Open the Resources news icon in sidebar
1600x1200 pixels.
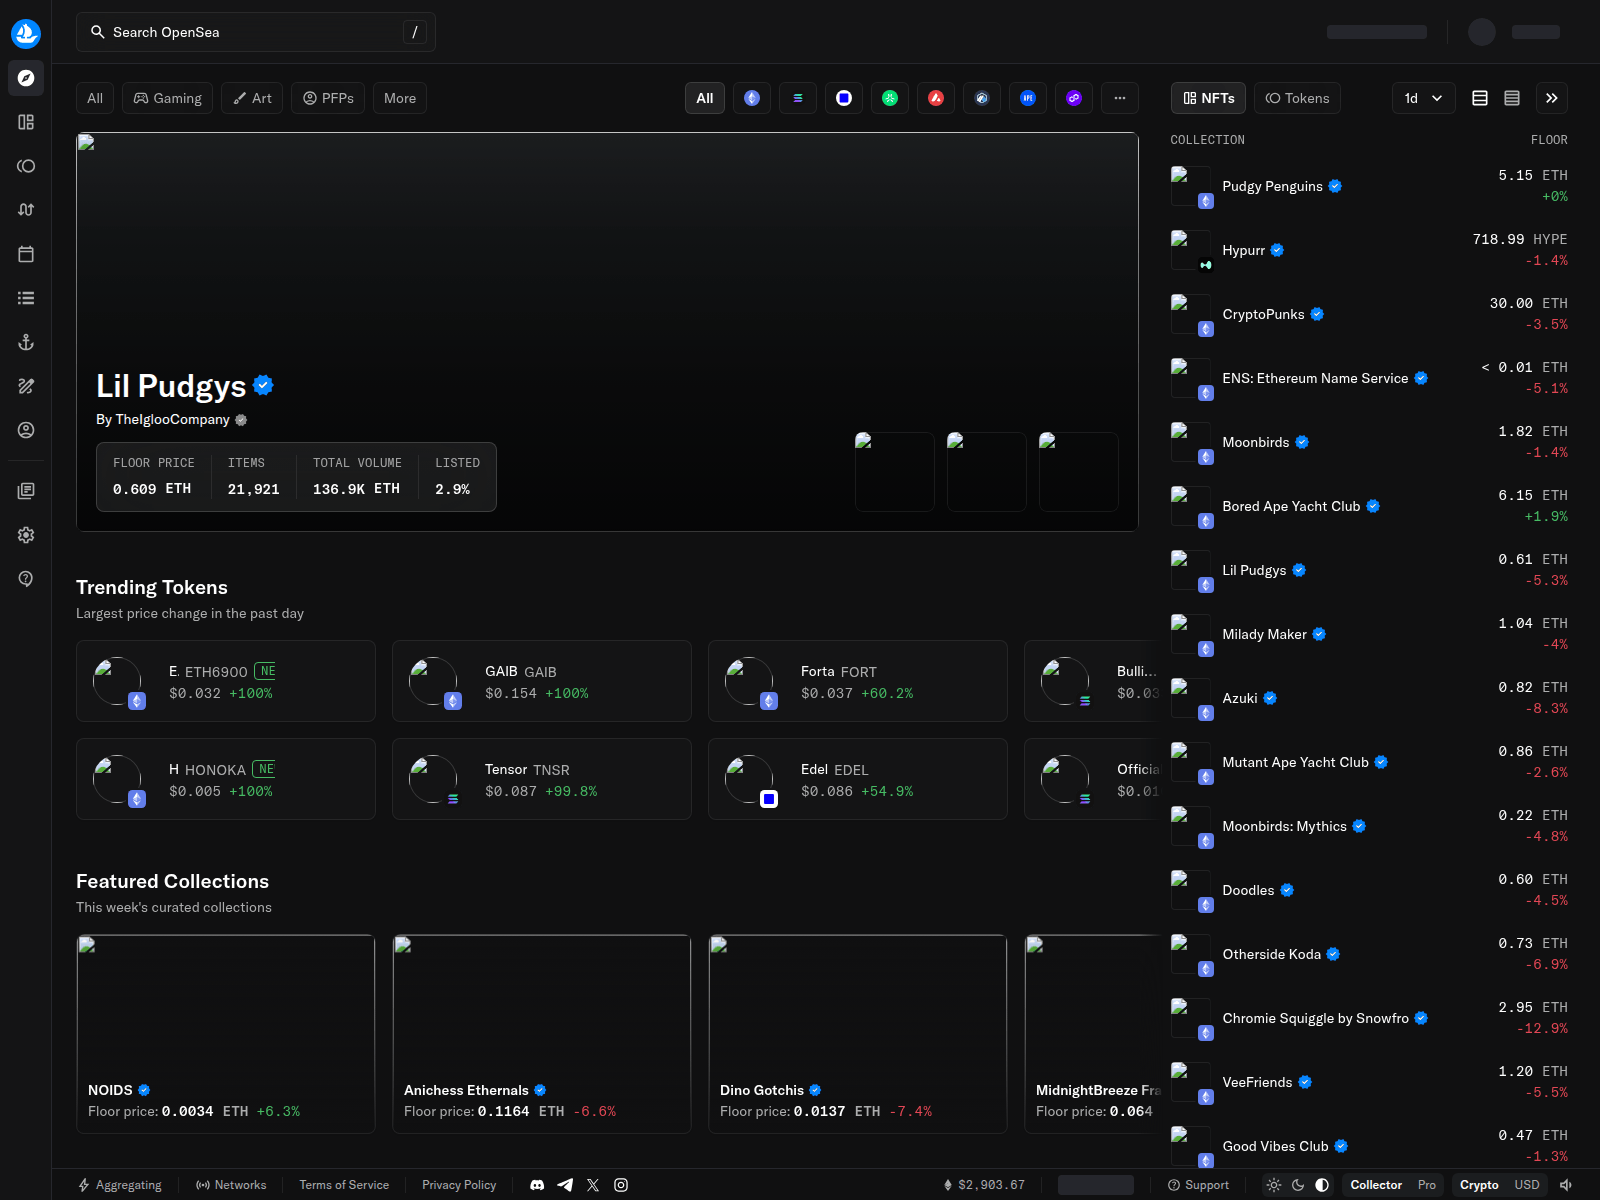point(26,491)
